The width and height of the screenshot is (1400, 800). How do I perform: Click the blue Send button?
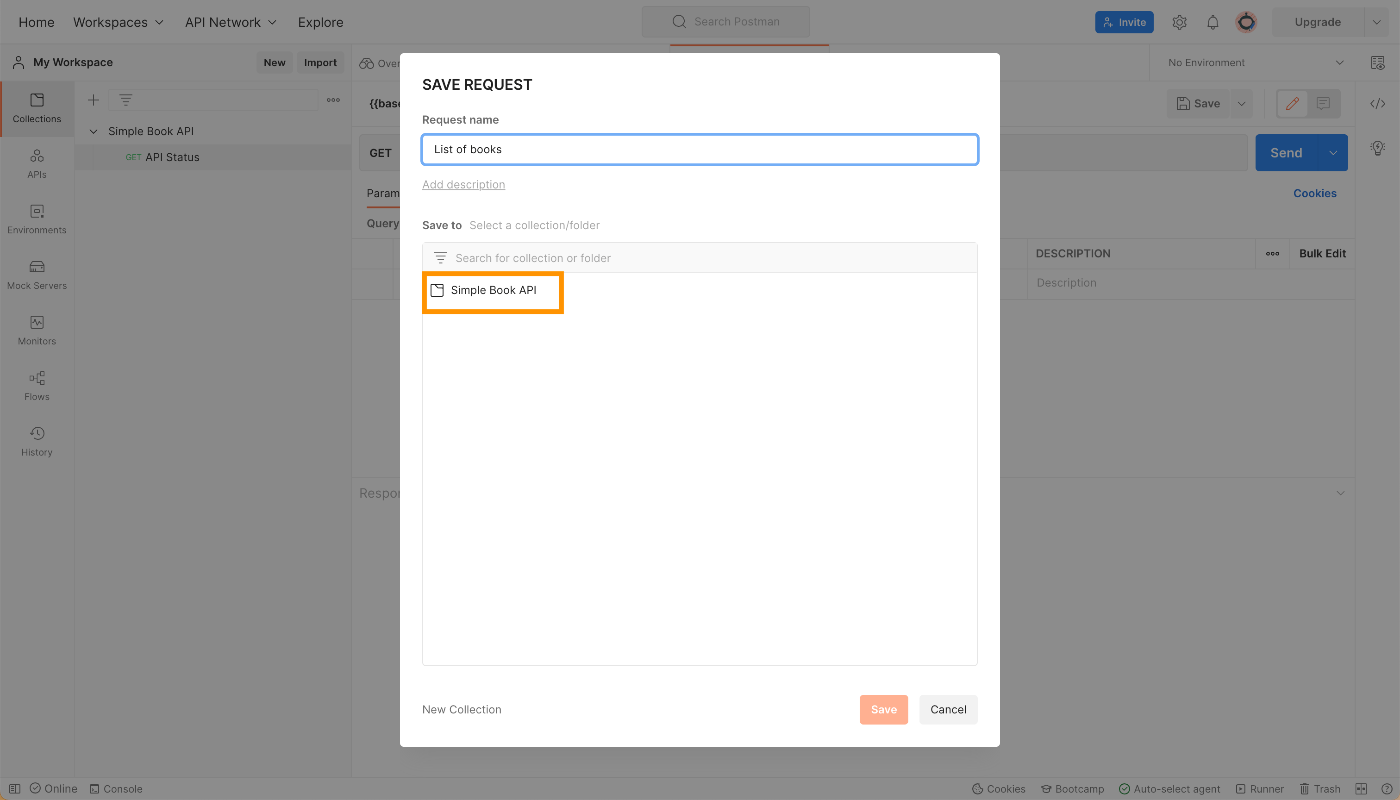coord(1287,153)
